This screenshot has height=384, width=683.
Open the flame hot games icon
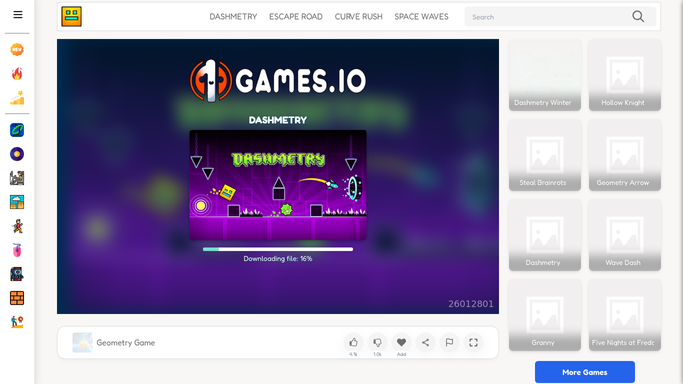pos(17,74)
